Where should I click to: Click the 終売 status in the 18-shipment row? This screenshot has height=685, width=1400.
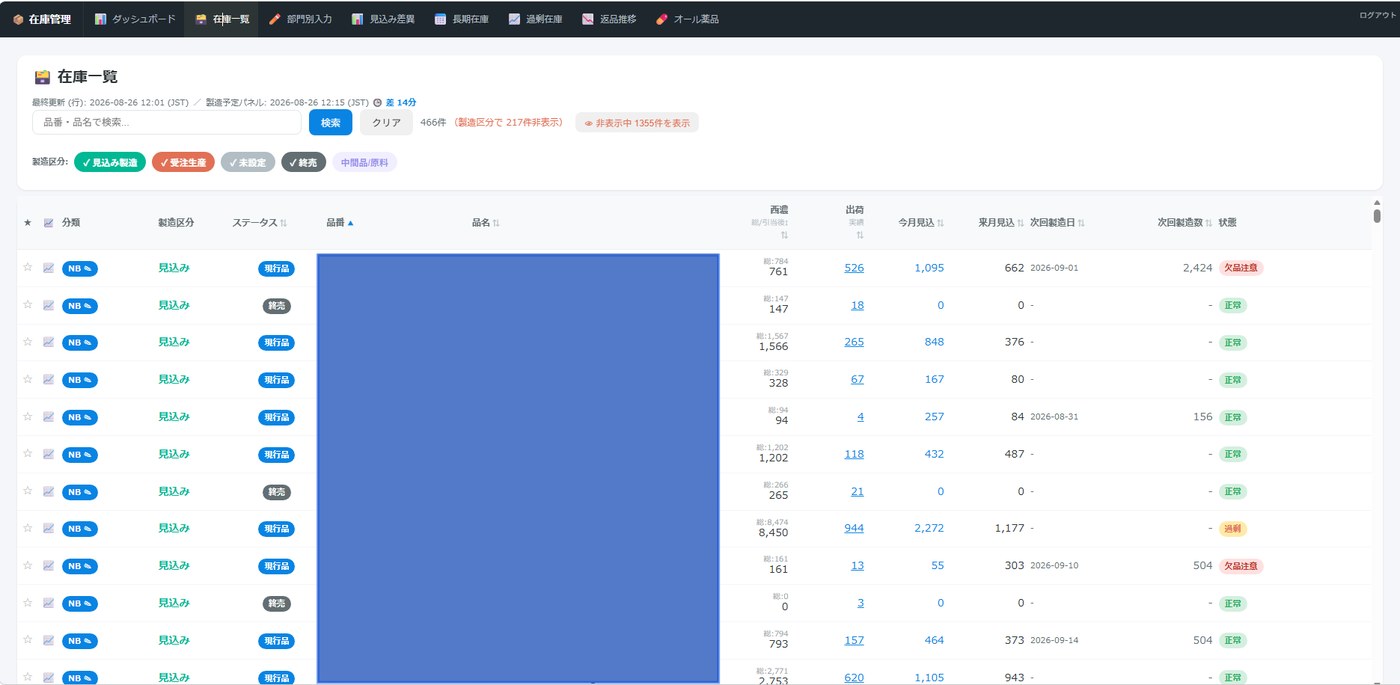click(277, 306)
